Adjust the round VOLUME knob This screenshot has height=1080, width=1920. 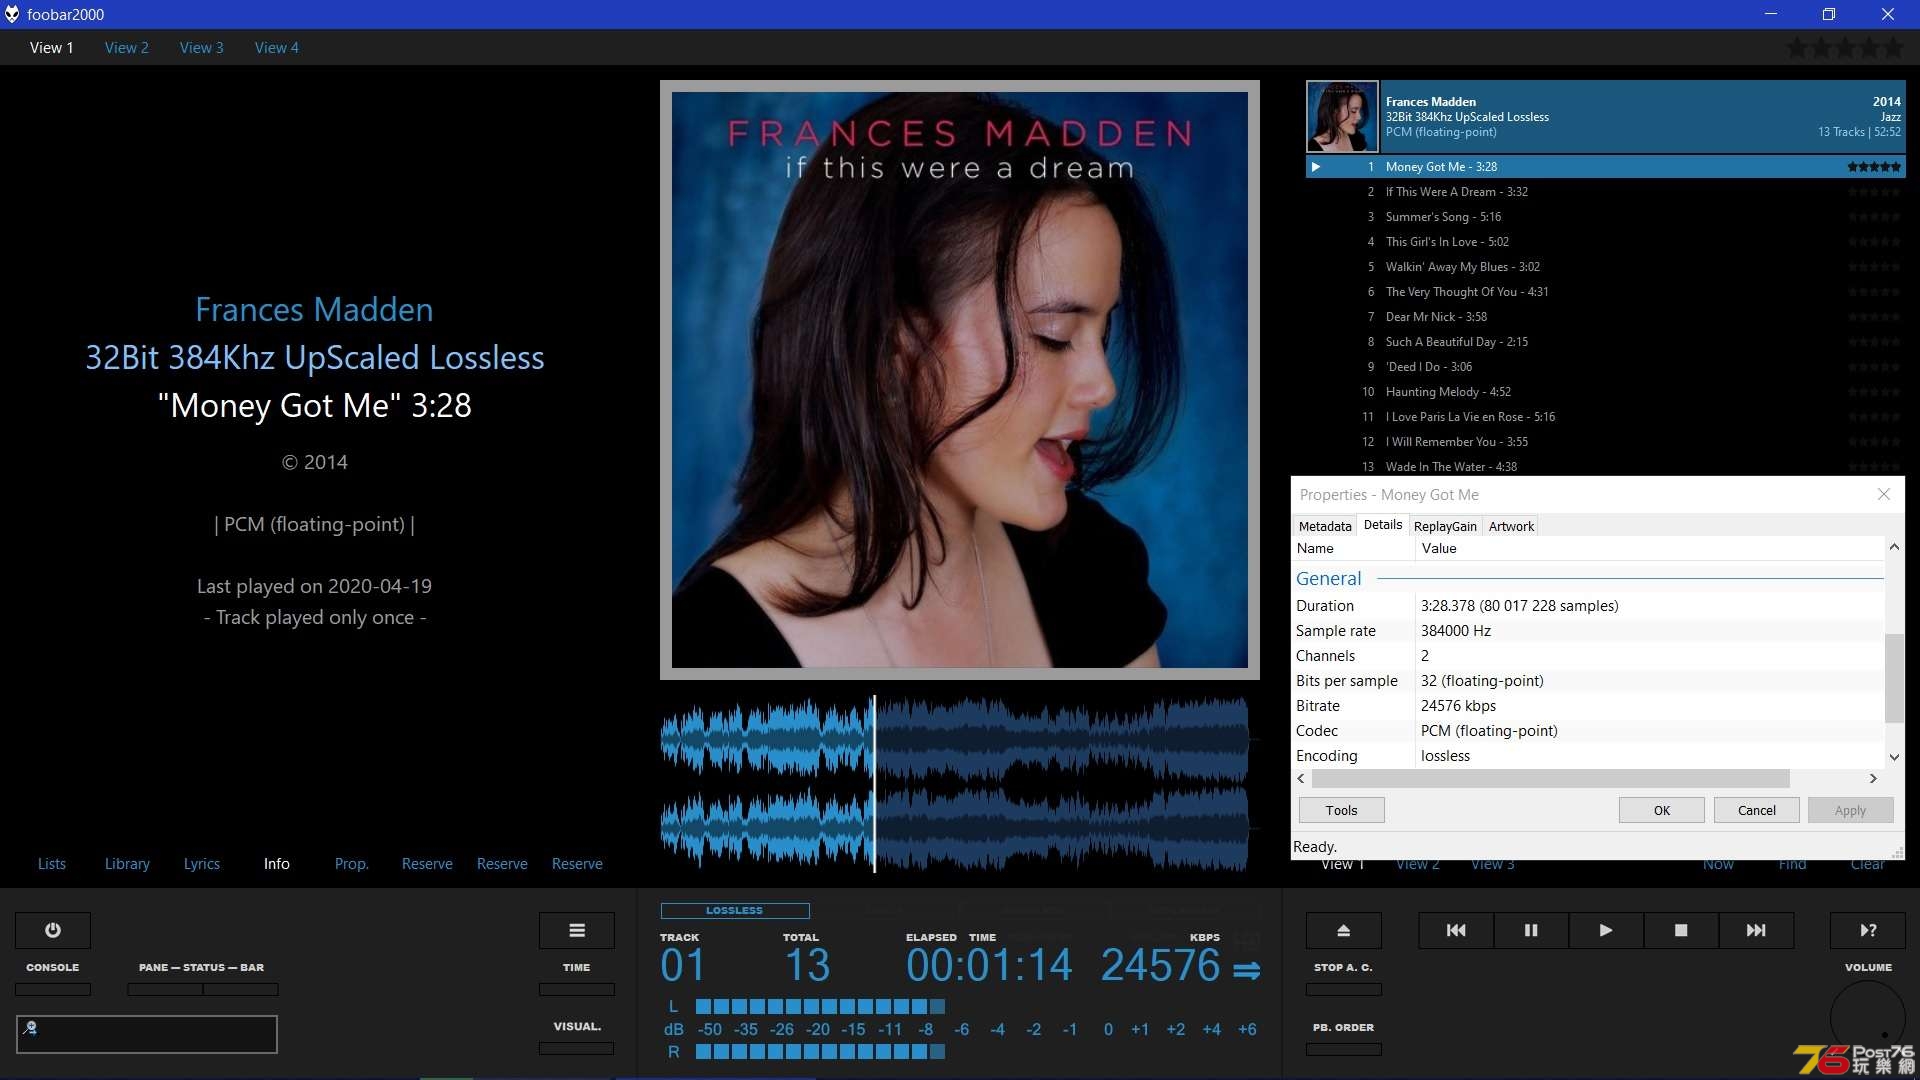[x=1868, y=1018]
